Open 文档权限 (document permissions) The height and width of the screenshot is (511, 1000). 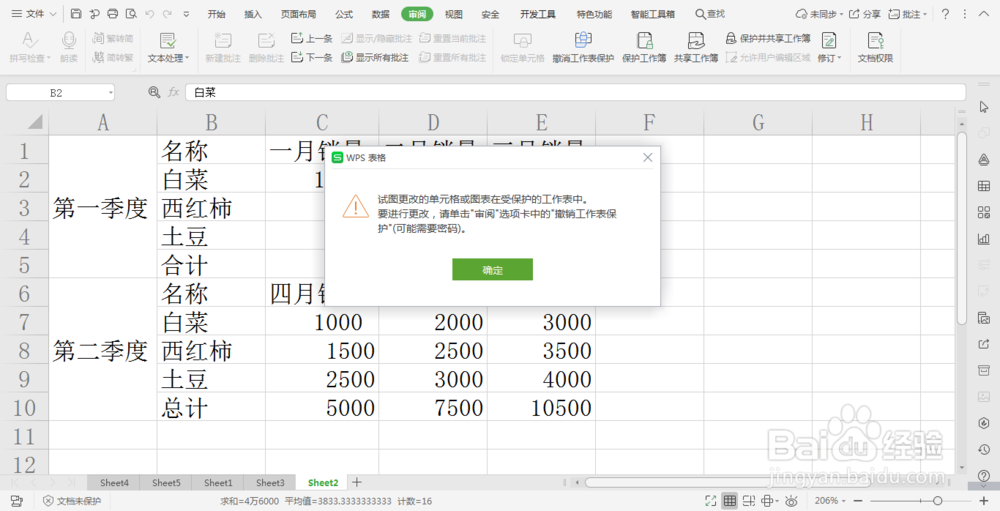875,47
